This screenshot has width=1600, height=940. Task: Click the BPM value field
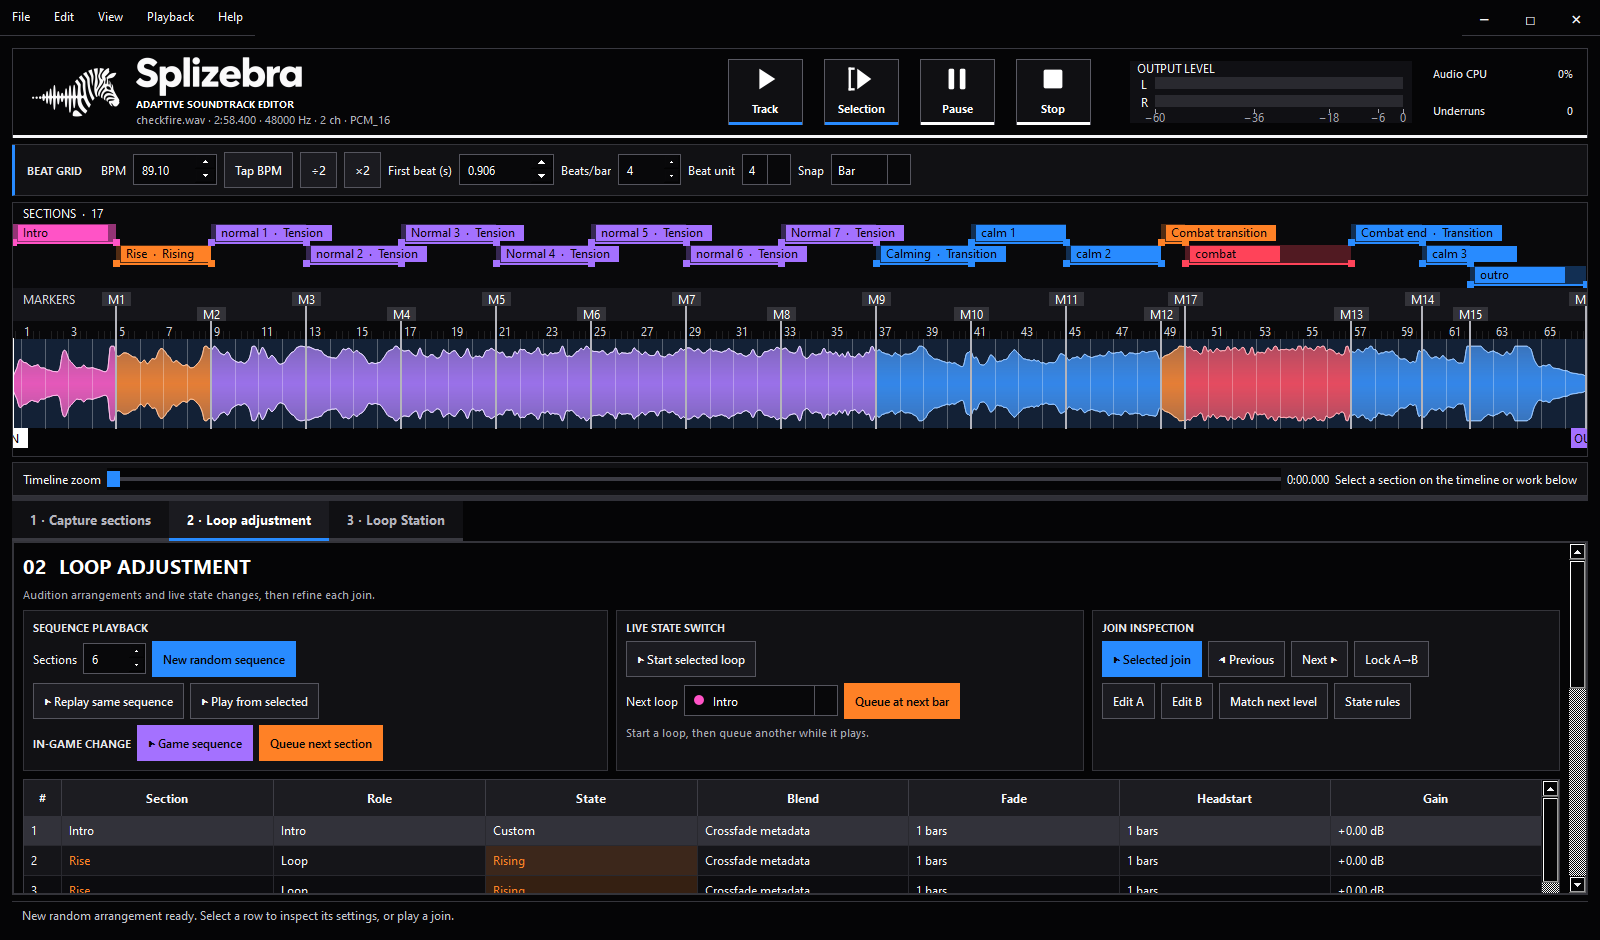click(166, 171)
